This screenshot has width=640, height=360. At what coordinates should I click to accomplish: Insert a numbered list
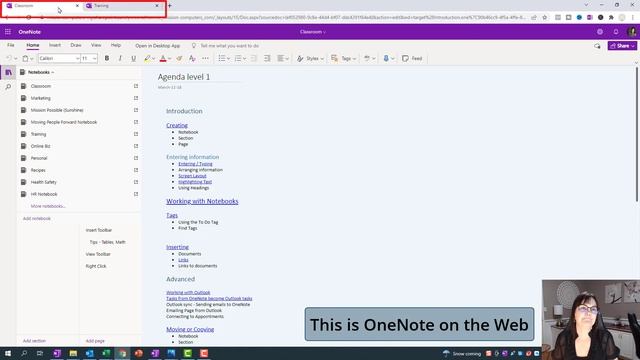click(238, 58)
